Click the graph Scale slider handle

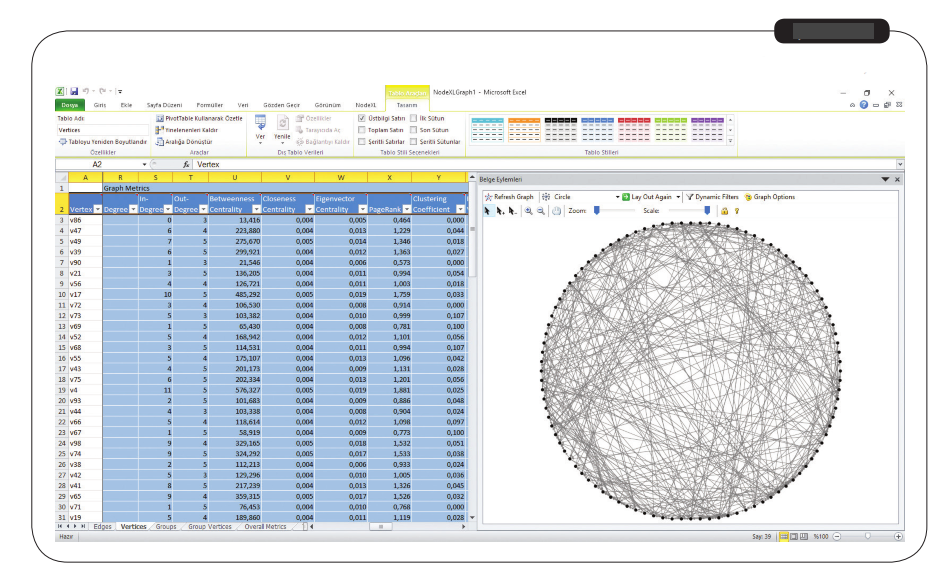pos(708,211)
